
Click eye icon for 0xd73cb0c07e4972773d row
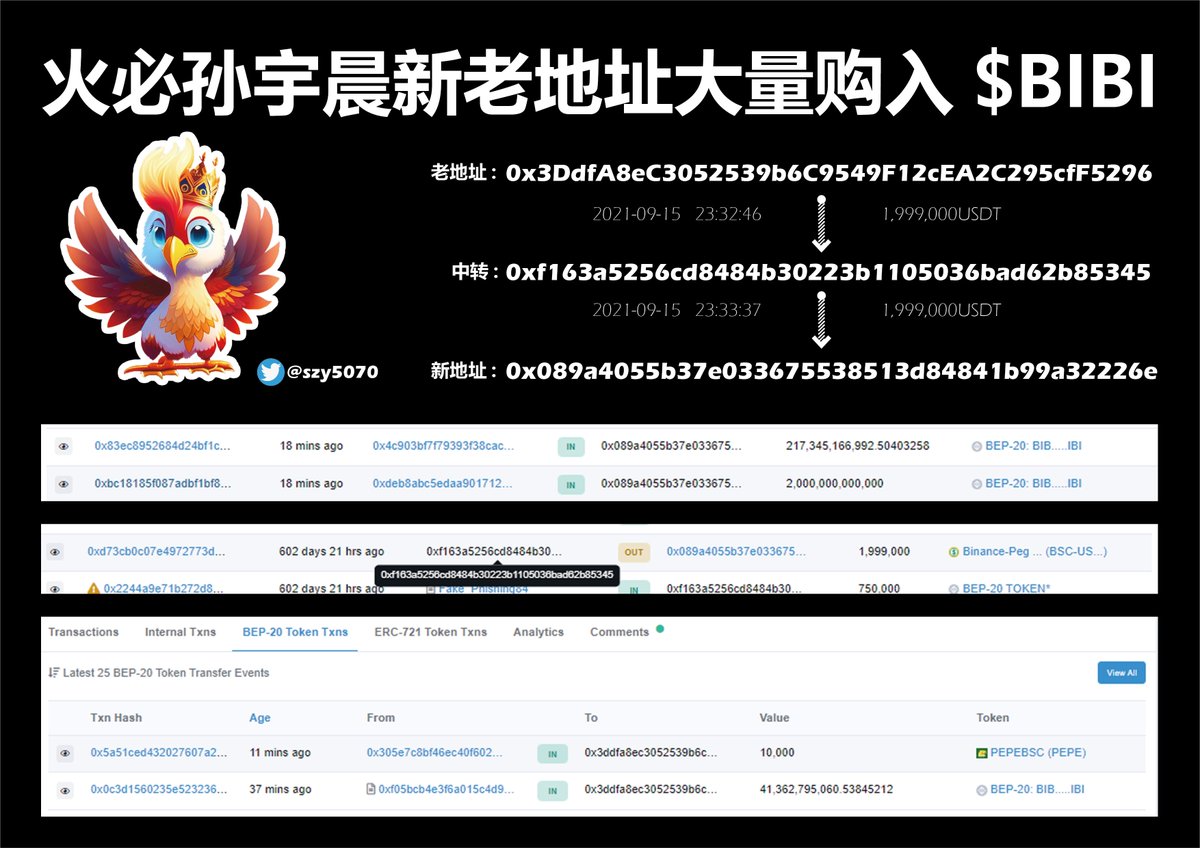tap(55, 552)
